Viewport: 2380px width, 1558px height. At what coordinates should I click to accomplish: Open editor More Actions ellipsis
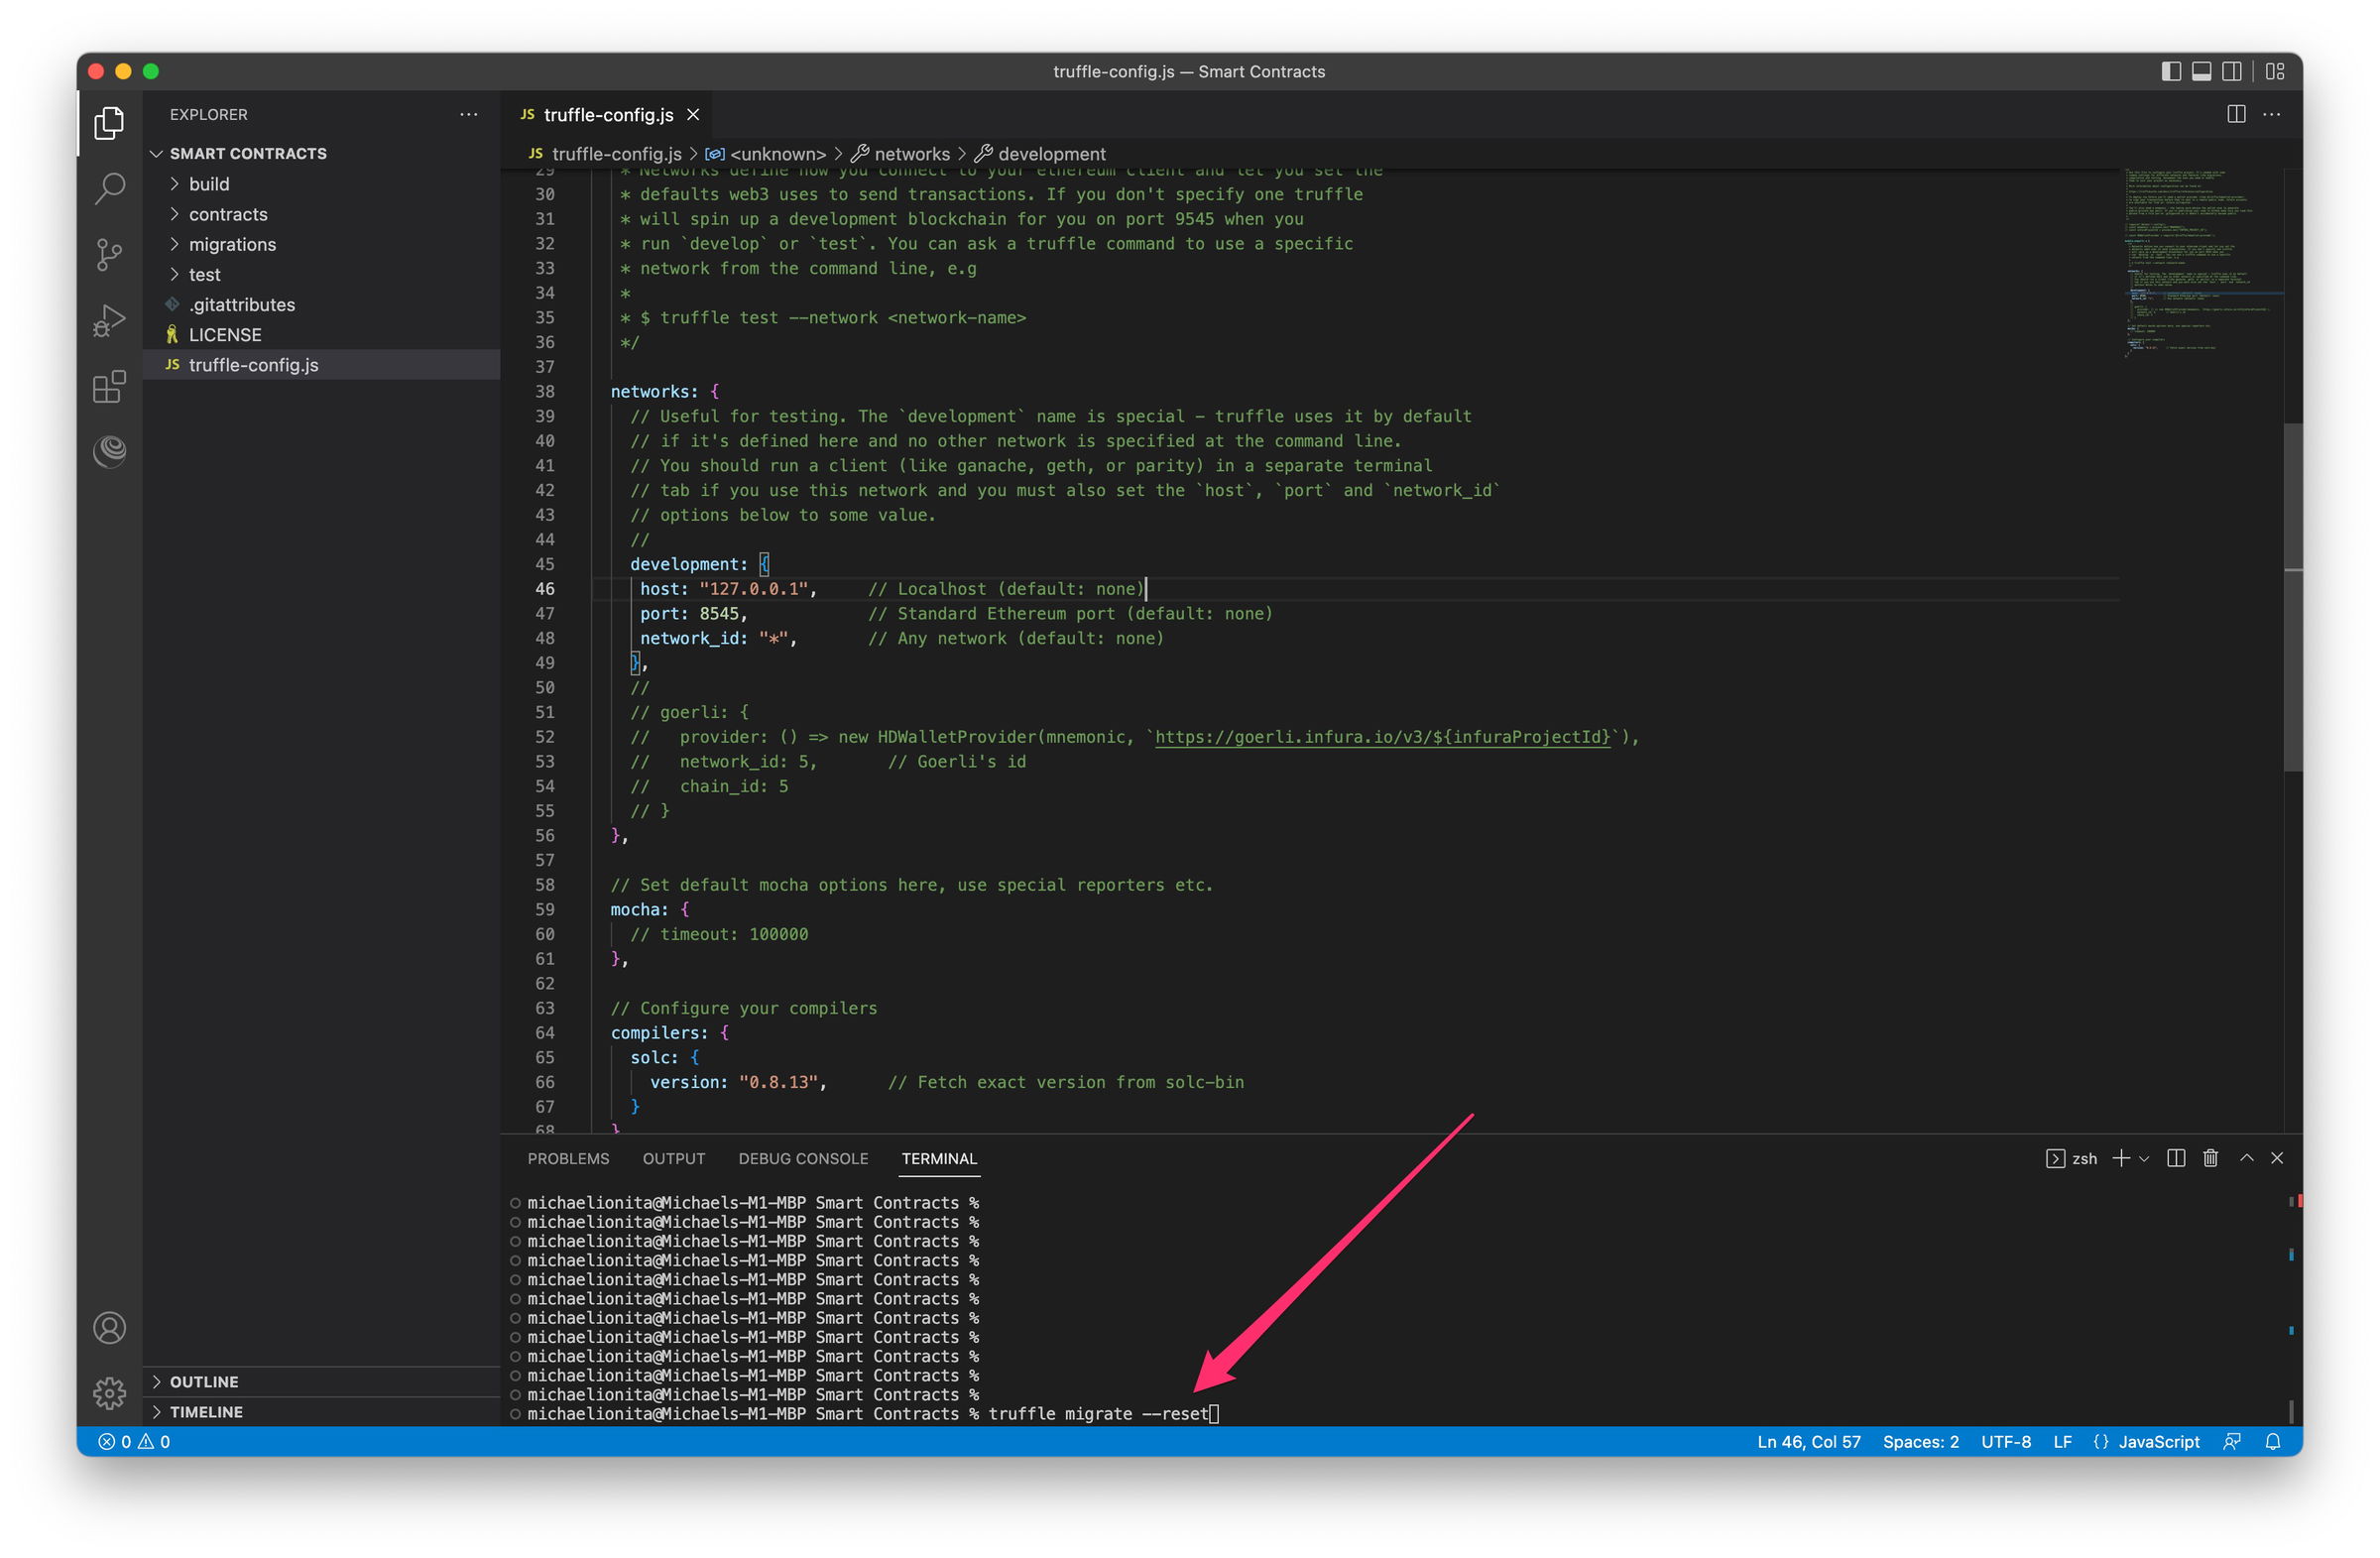pos(2271,114)
